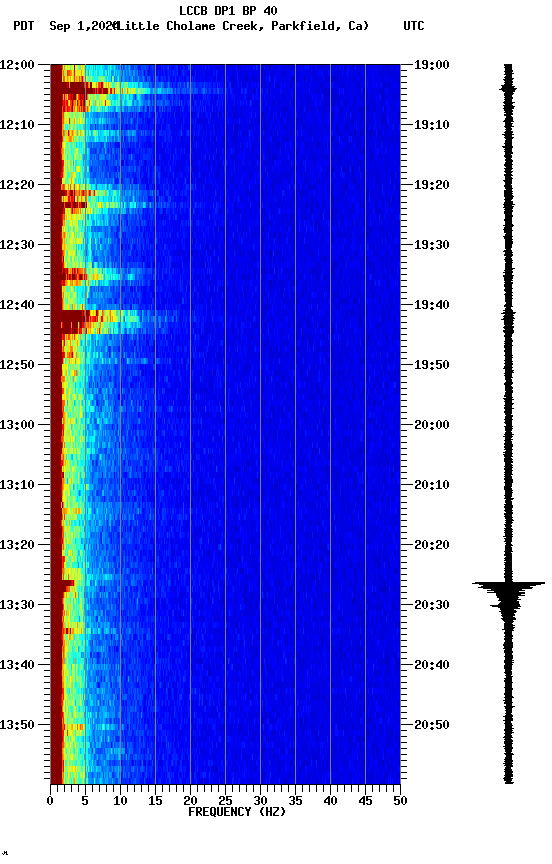The width and height of the screenshot is (552, 864).
Task: Click the '20:20' UTC time label
Action: tap(432, 545)
